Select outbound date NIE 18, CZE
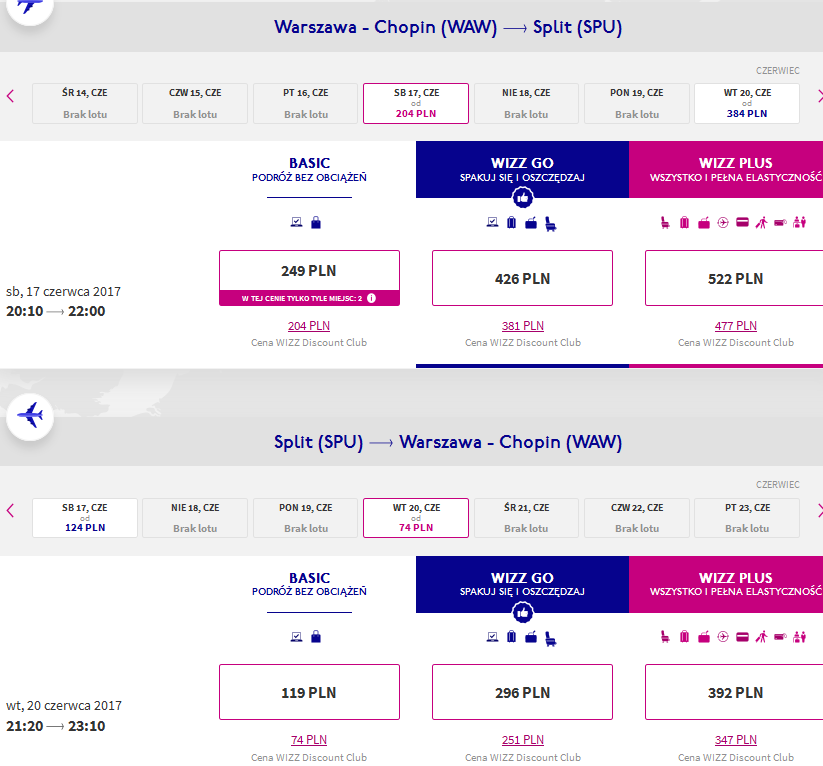 [x=526, y=103]
